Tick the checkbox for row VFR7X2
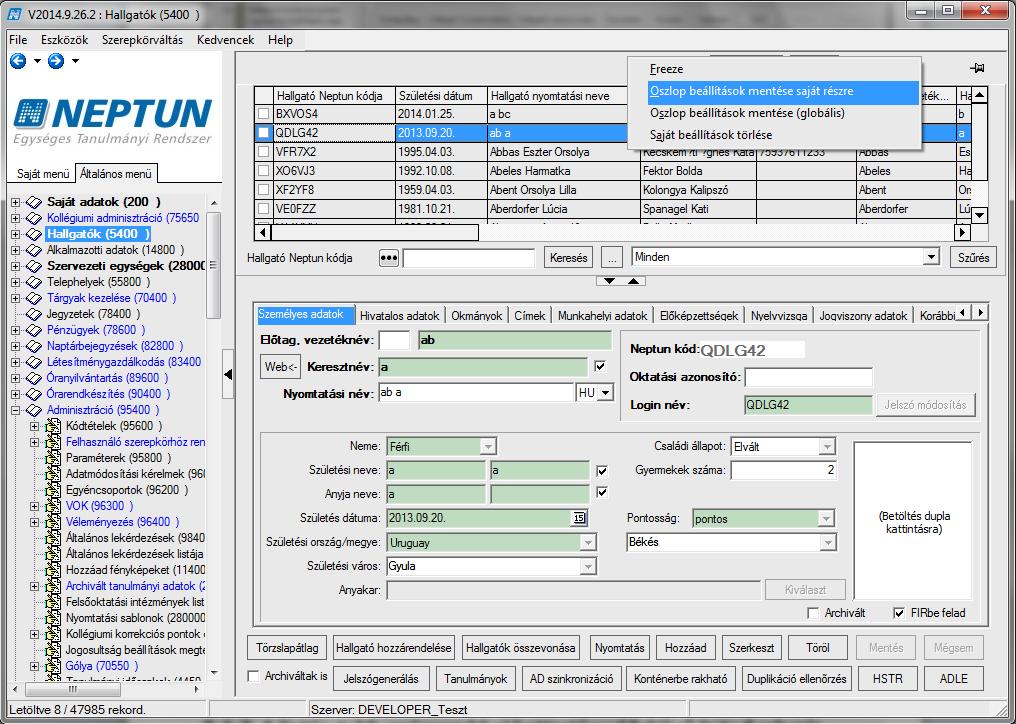1016x724 pixels. pyautogui.click(x=264, y=152)
